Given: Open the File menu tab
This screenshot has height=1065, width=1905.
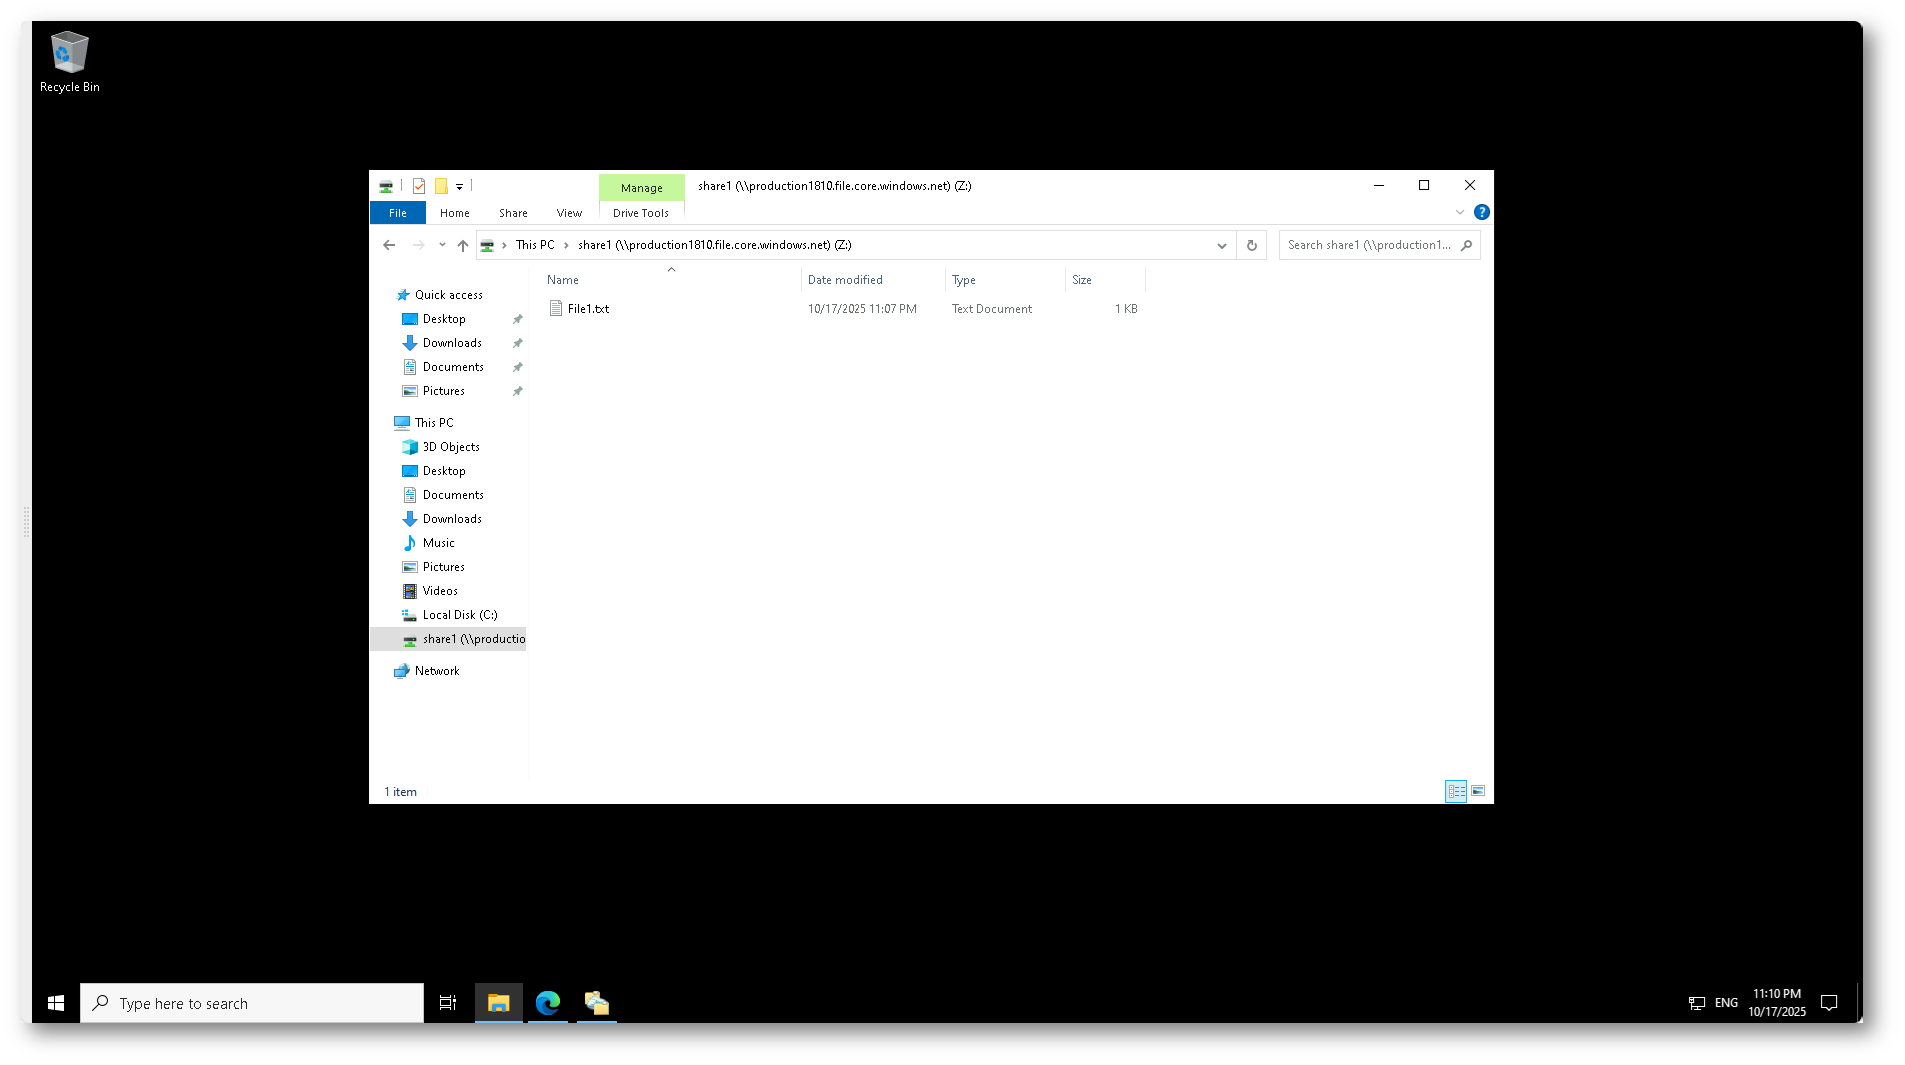Looking at the screenshot, I should coord(397,213).
